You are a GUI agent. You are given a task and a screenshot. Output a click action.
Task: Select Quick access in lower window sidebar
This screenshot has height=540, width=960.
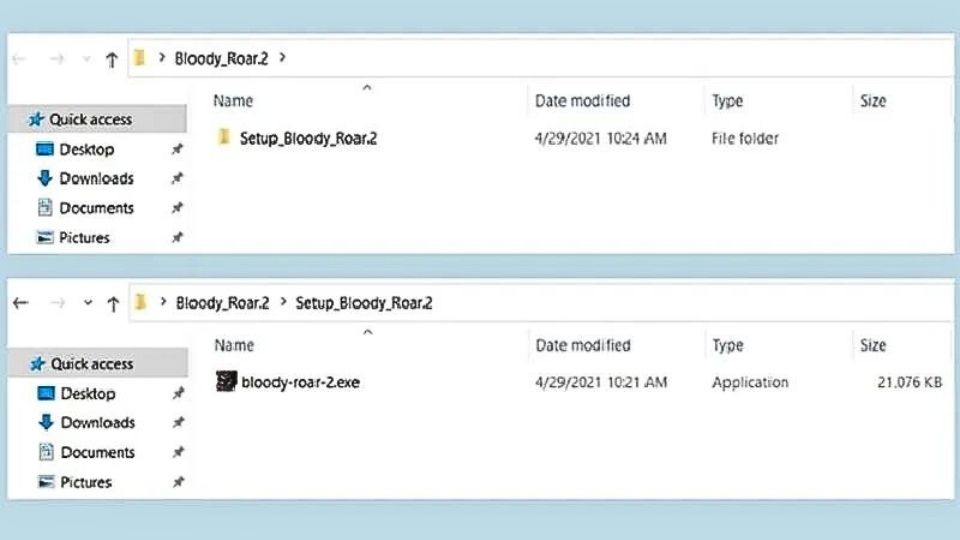[x=99, y=364]
